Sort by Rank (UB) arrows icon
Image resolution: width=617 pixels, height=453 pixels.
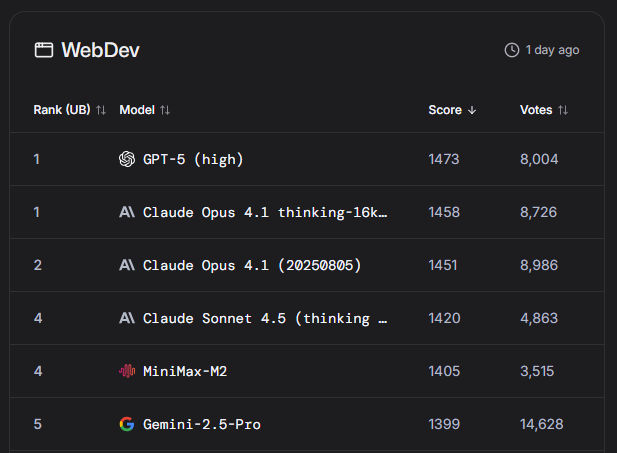101,110
